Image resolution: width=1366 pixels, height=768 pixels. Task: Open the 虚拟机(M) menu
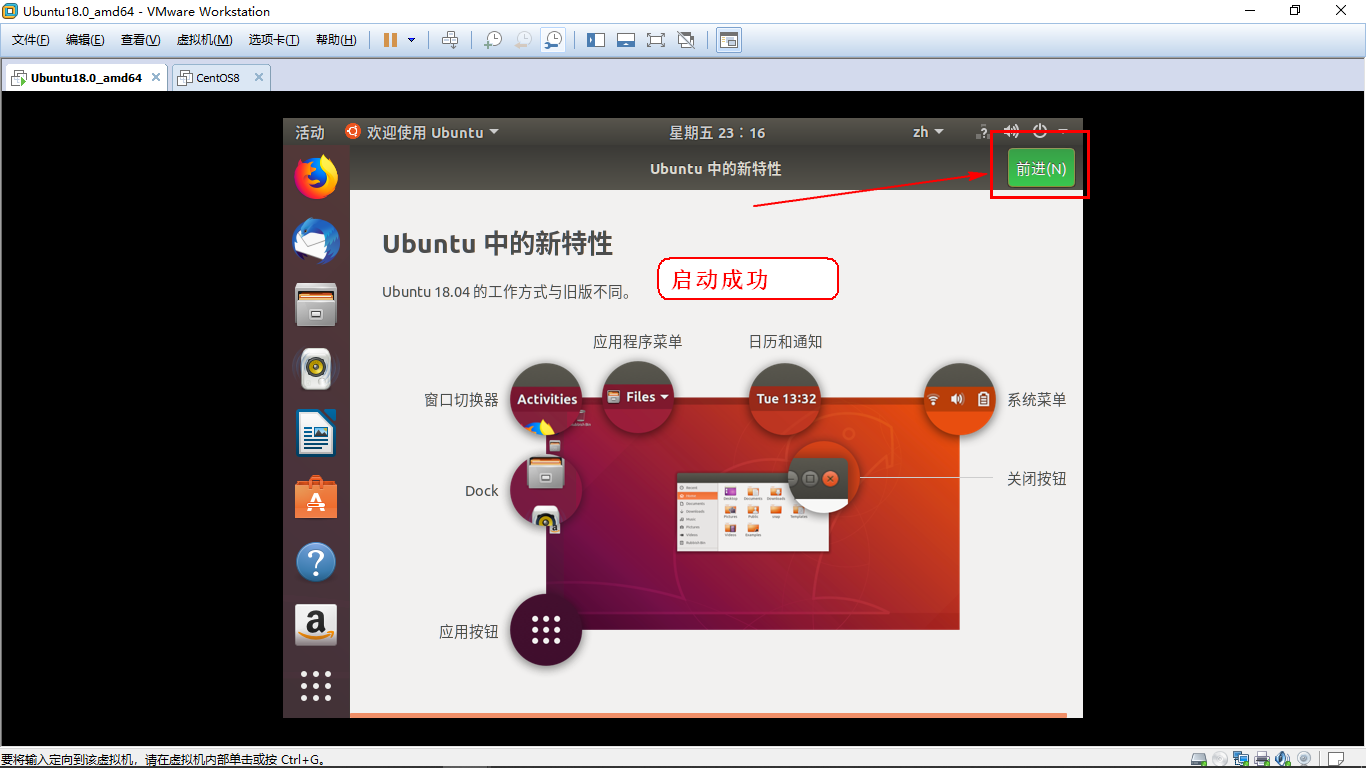[x=204, y=40]
